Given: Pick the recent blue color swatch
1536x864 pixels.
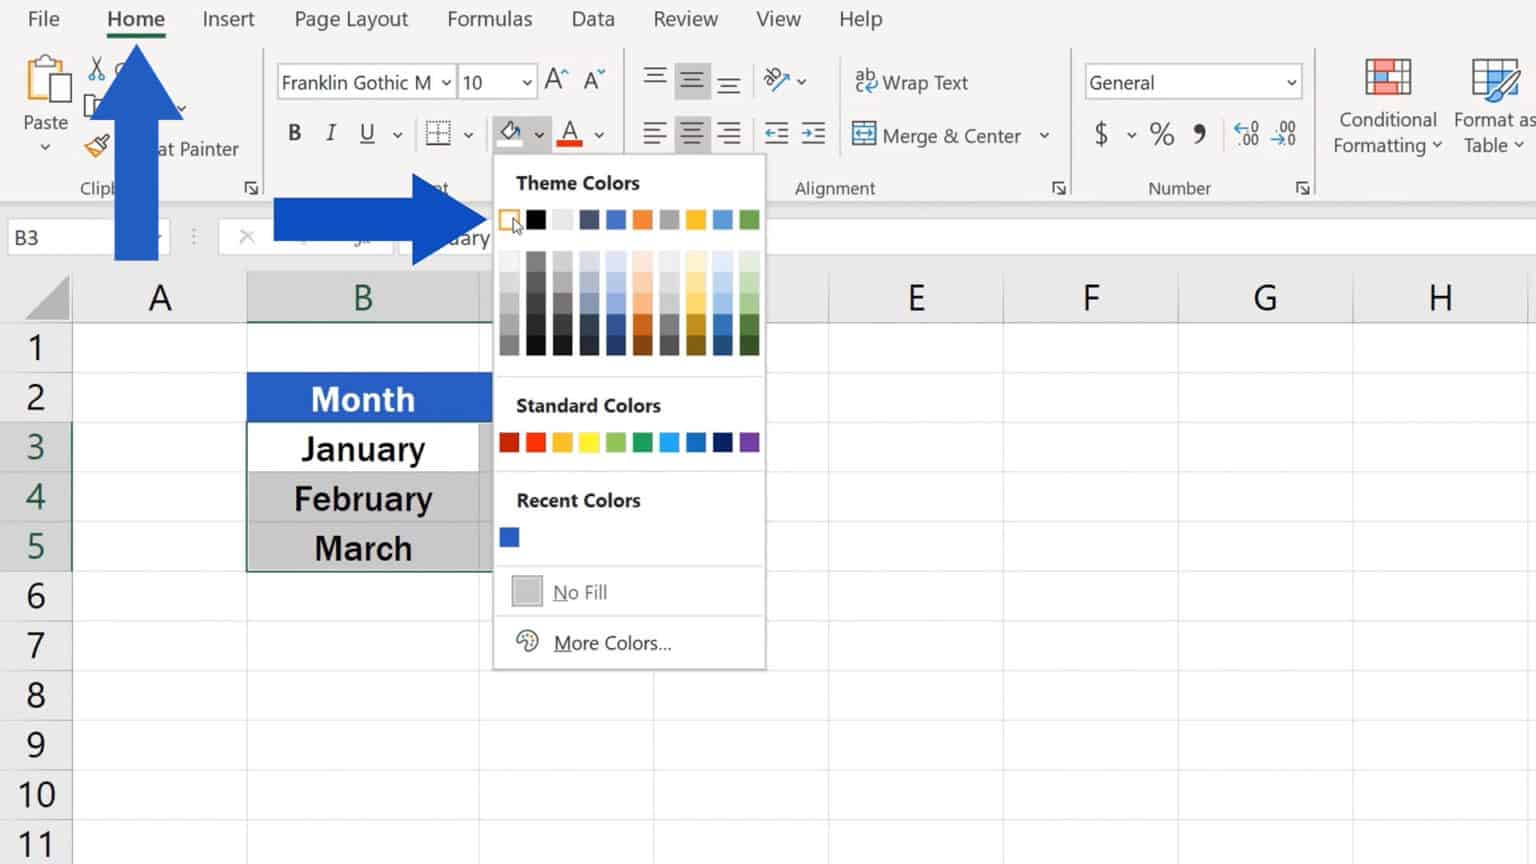Looking at the screenshot, I should [x=509, y=537].
